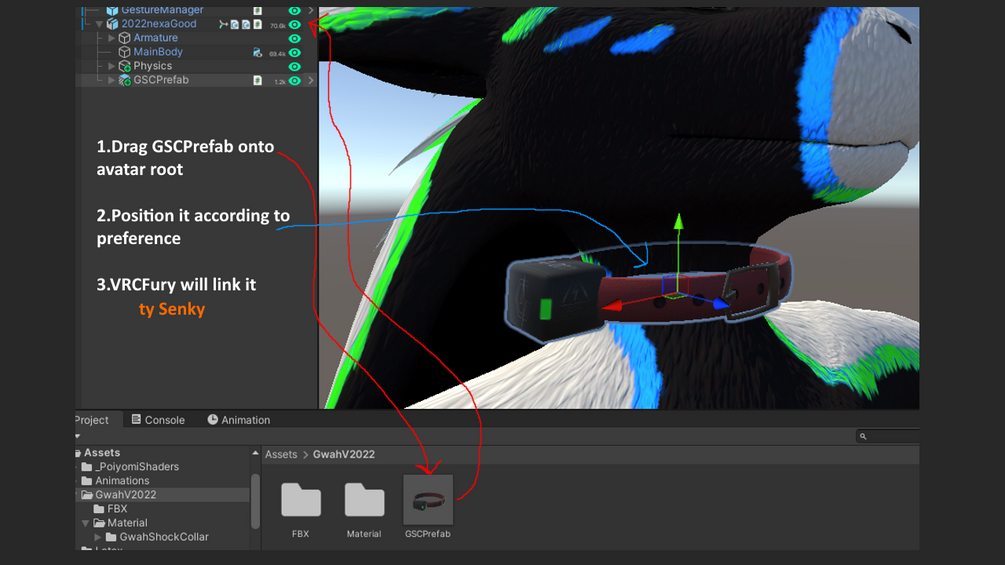Select GSCPrefab asset thumbnail in project
This screenshot has width=1005, height=565.
point(428,500)
